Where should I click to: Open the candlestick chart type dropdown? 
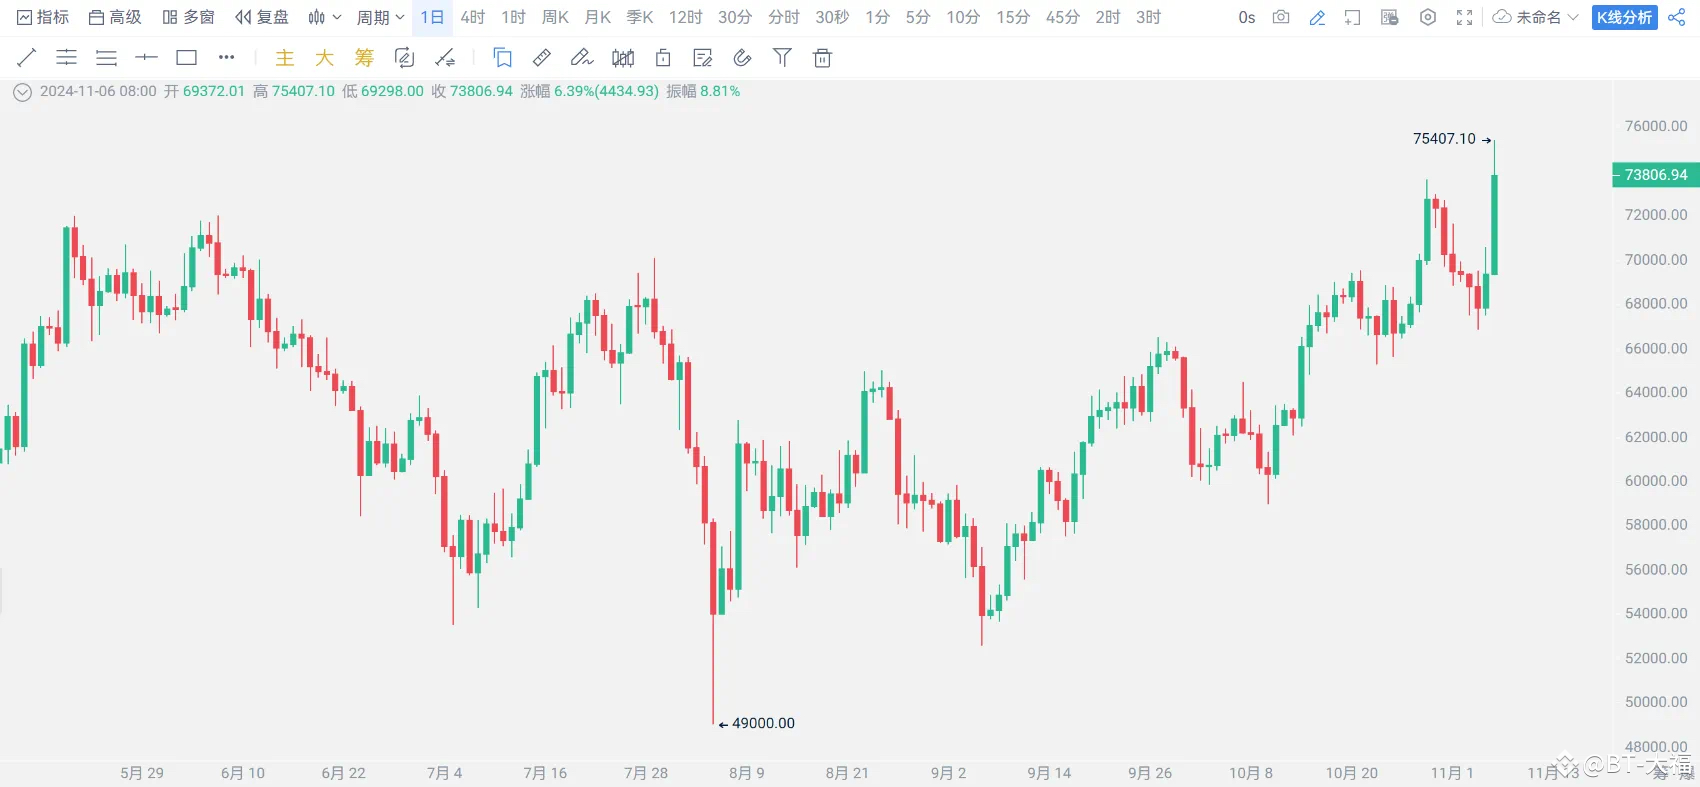tap(324, 17)
